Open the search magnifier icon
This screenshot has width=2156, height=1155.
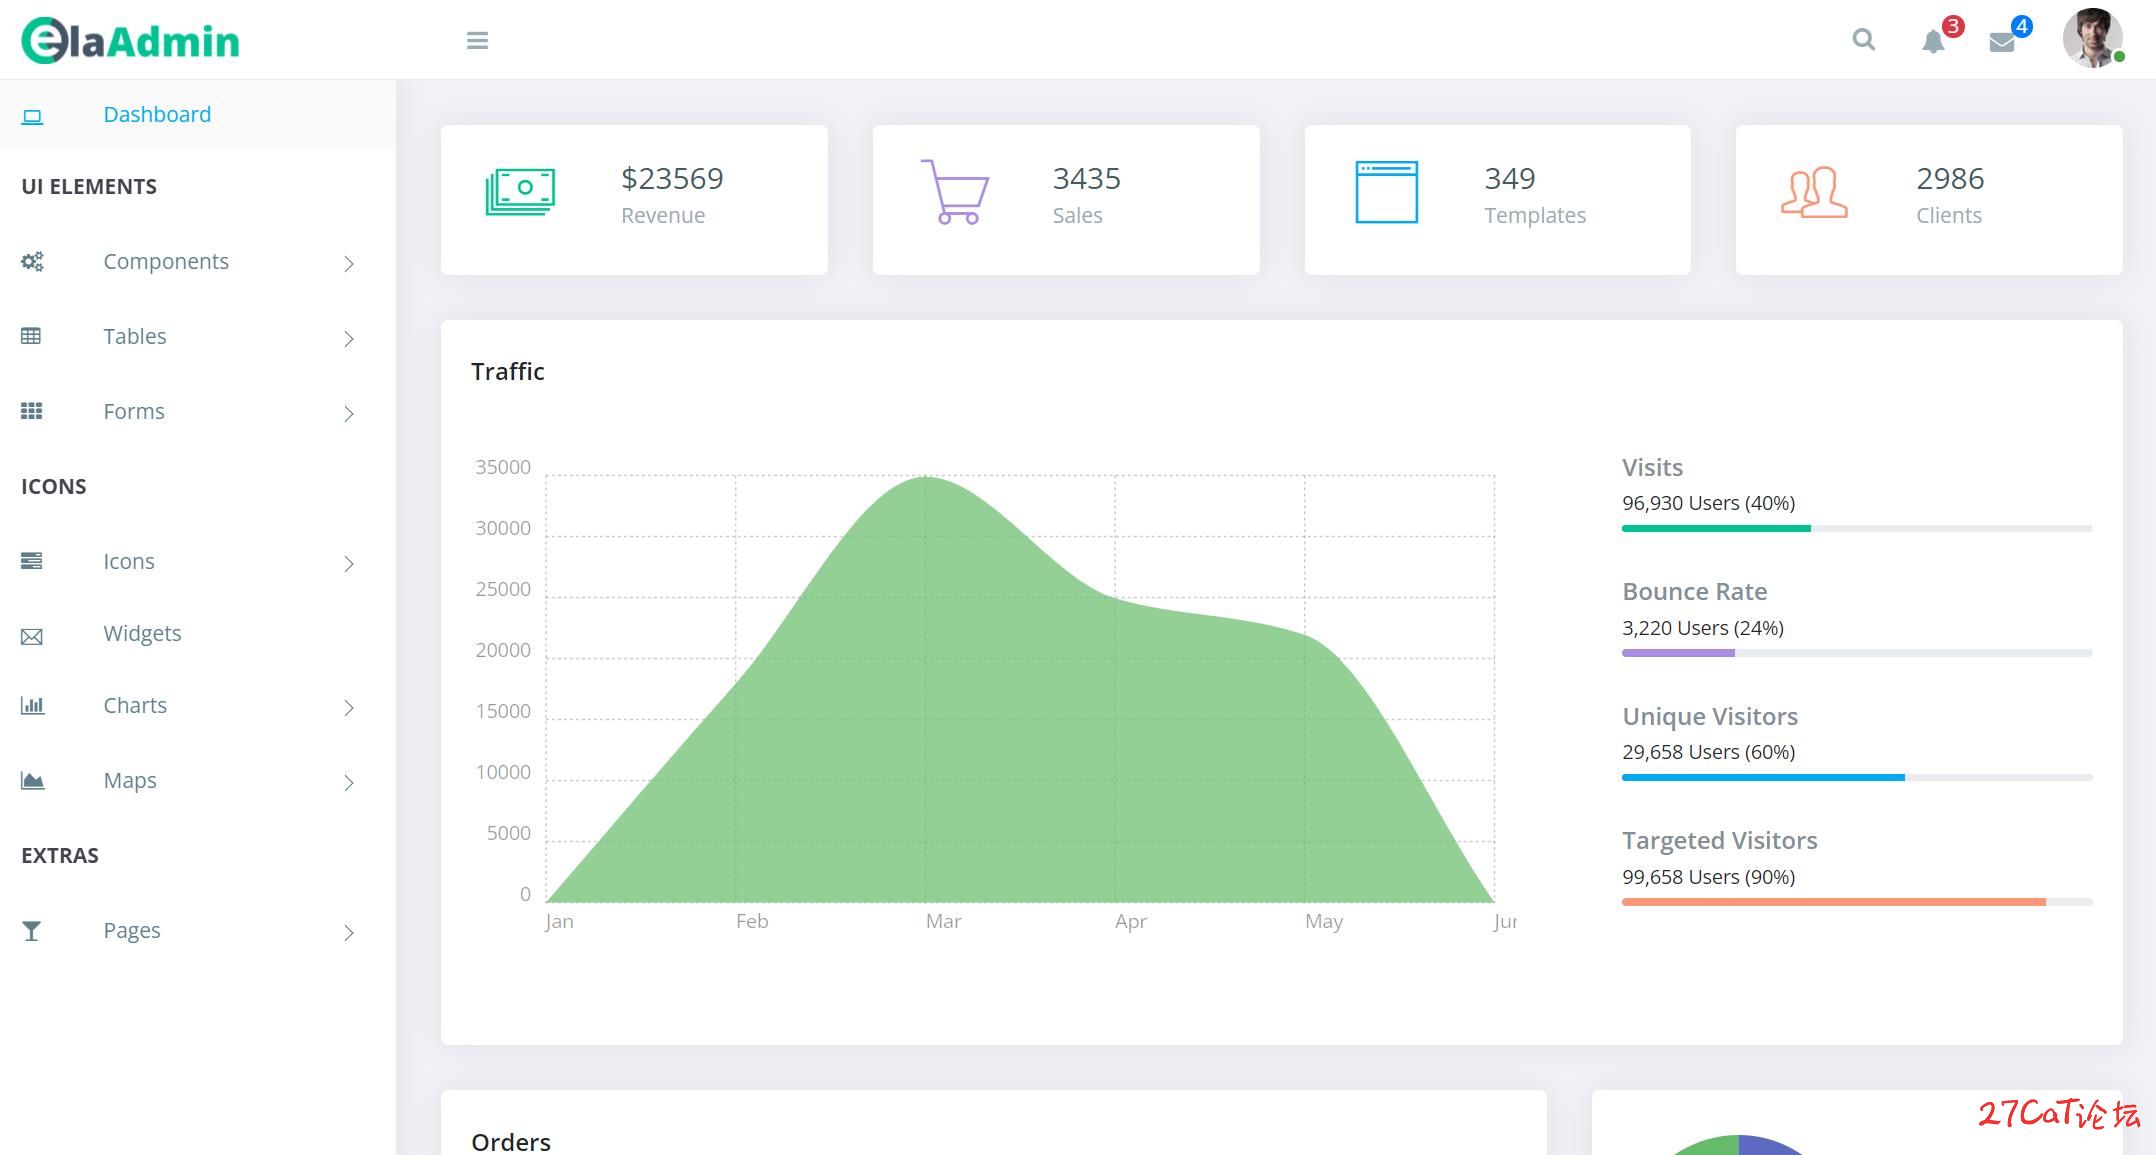[1863, 40]
